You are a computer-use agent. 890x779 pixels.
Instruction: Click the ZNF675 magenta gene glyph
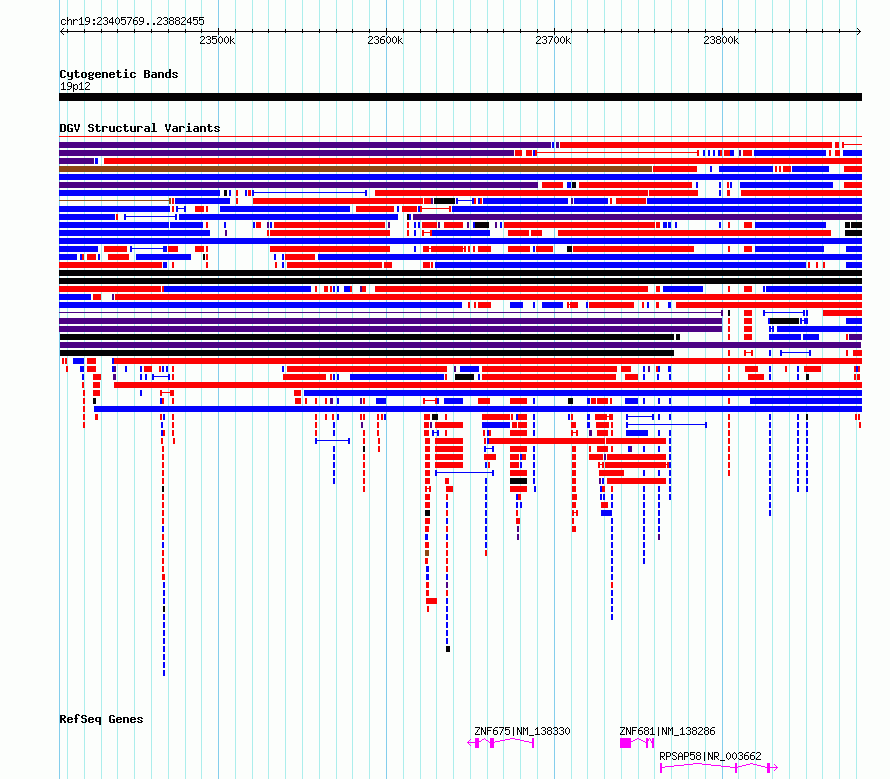[x=501, y=743]
